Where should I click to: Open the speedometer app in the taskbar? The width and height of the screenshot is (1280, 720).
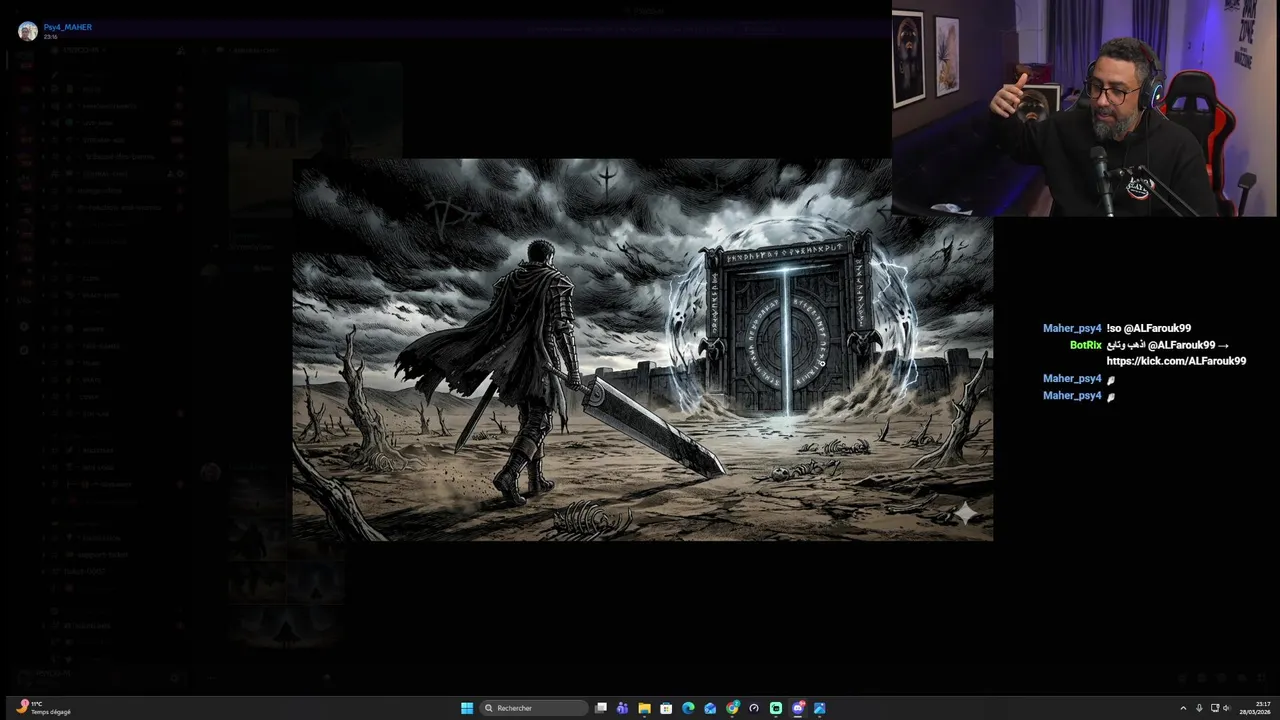pyautogui.click(x=754, y=708)
